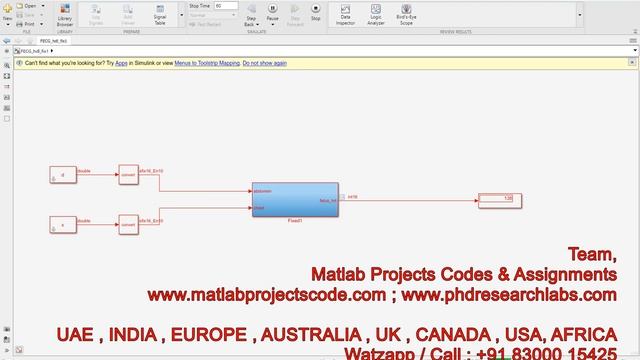Screen dimensions: 640x360
Task: Click the Open folder button
Action: (x=27, y=6)
